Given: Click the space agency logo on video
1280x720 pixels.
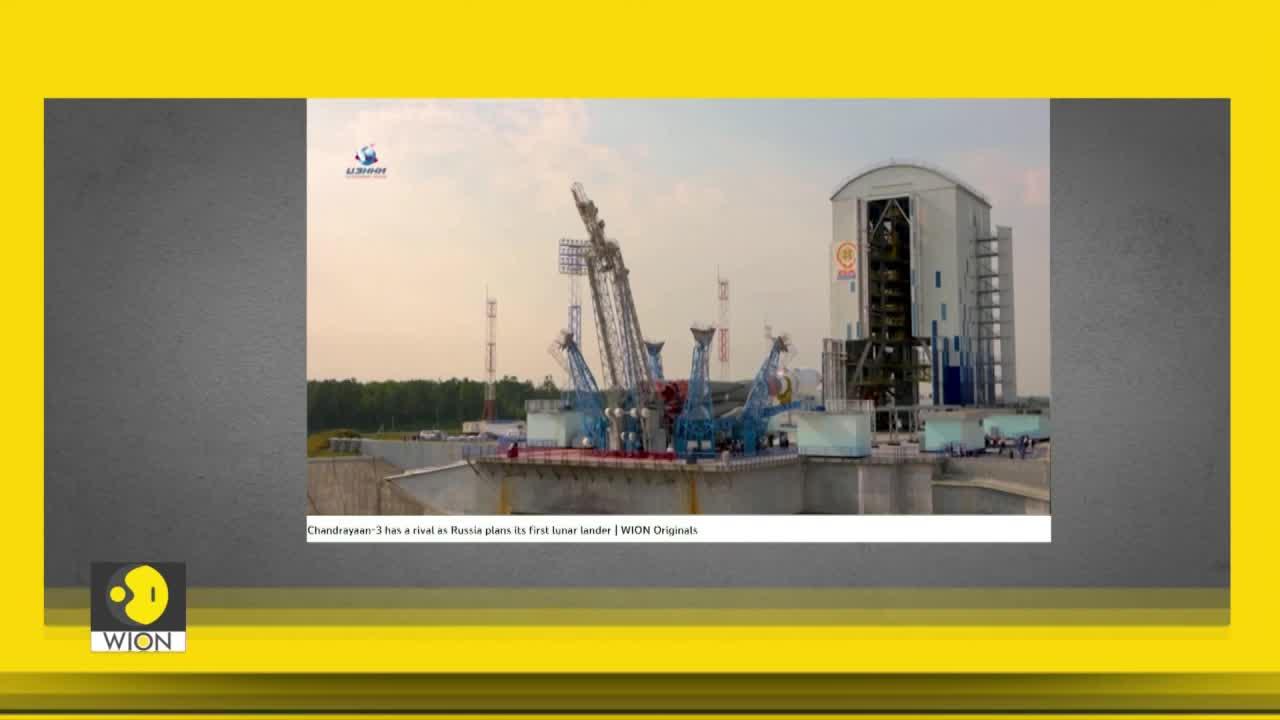Looking at the screenshot, I should (366, 162).
